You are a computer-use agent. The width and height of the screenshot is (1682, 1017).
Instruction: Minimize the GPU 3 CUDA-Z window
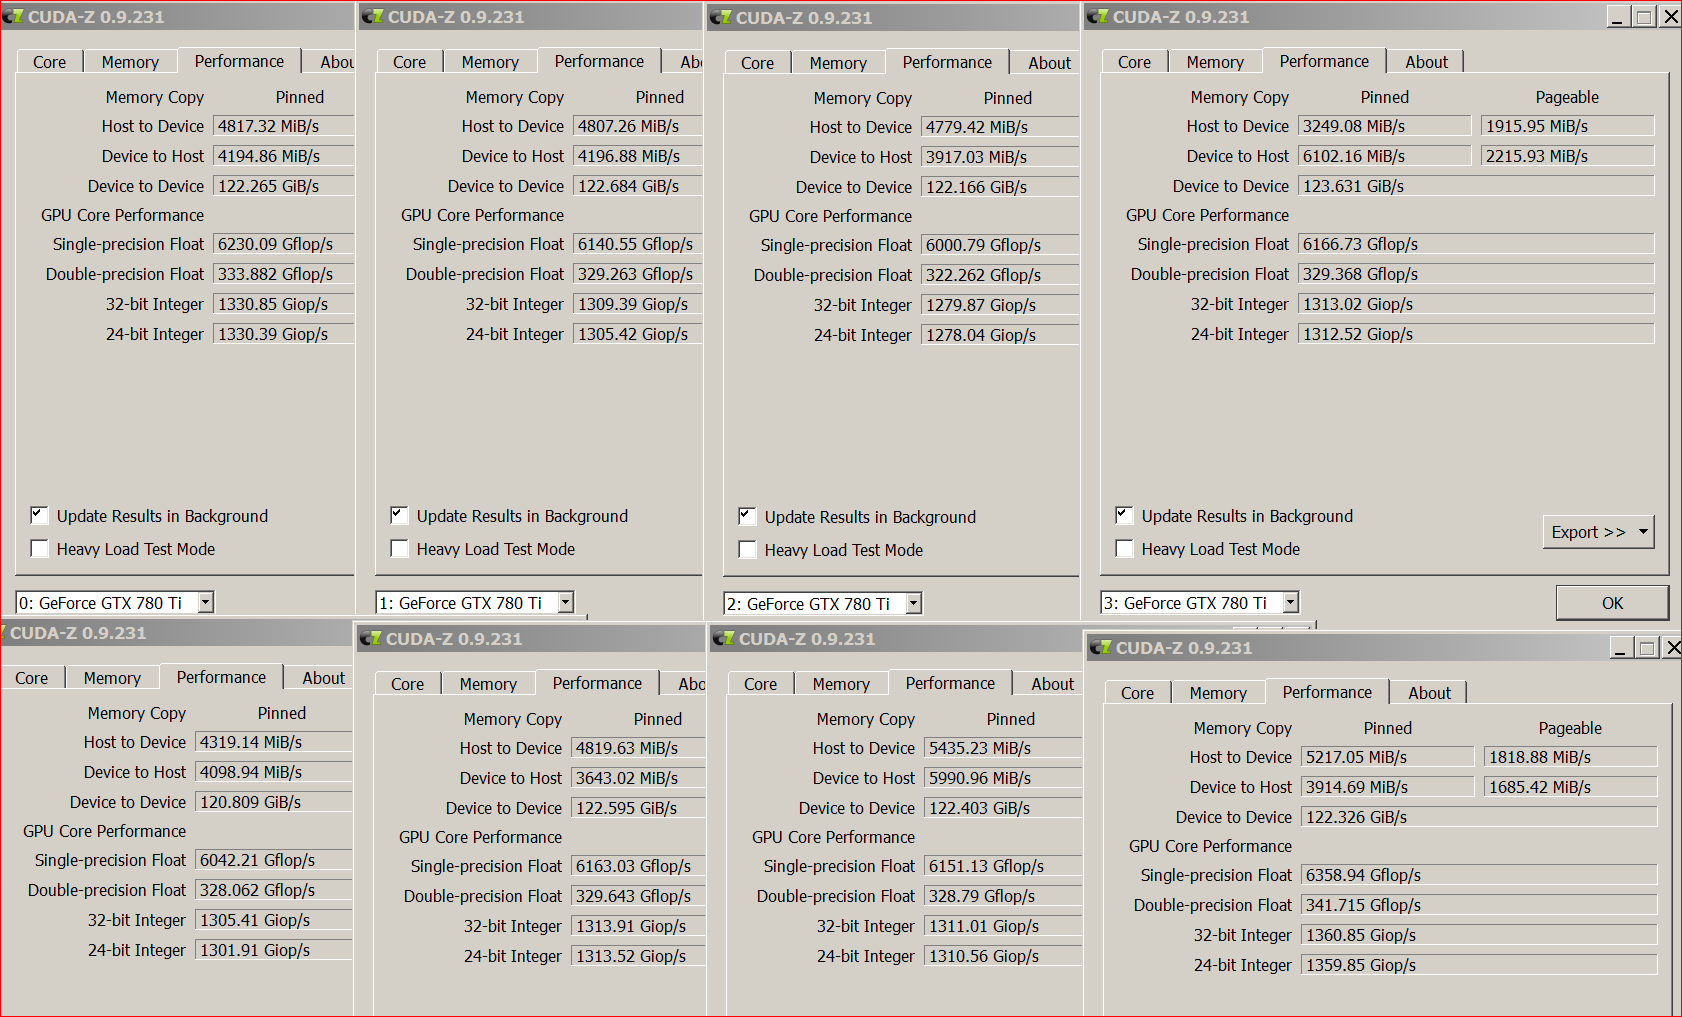1618,17
